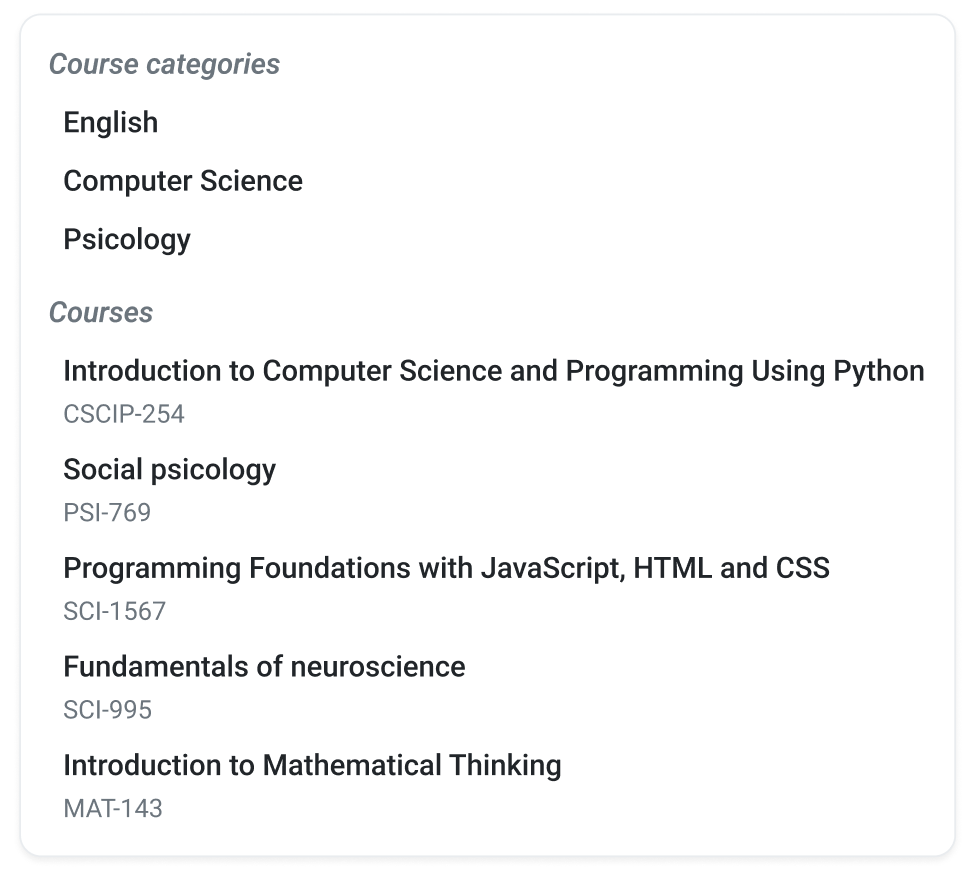Select the JavaScript, HTML and CSS course result
The width and height of the screenshot is (978, 876).
447,568
